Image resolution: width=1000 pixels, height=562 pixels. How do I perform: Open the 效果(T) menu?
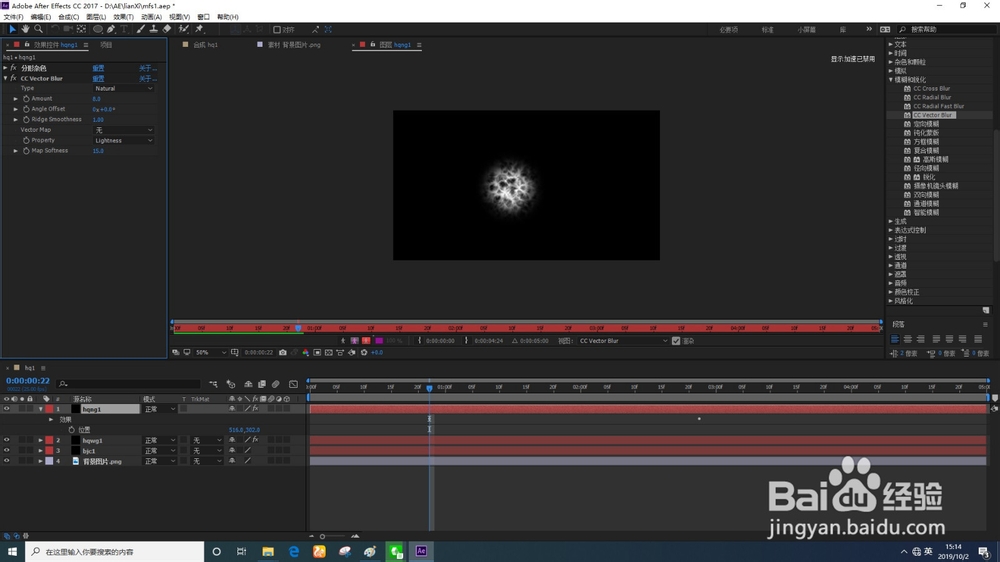coord(124,17)
